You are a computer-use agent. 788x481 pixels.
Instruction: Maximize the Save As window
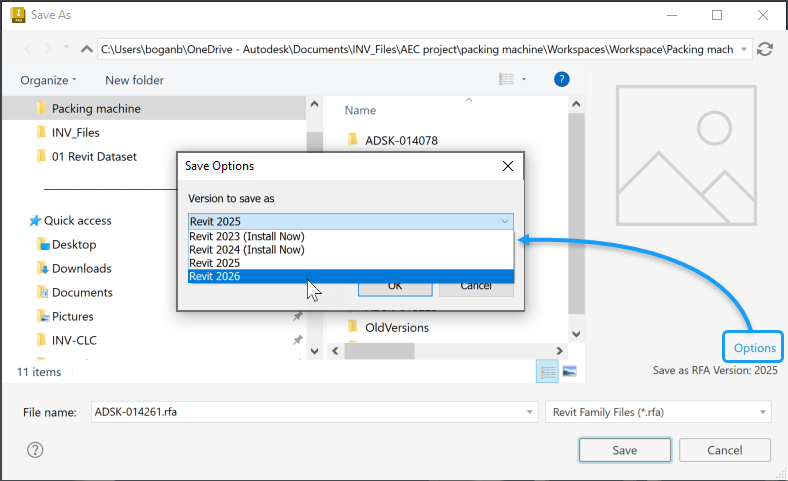tap(717, 15)
